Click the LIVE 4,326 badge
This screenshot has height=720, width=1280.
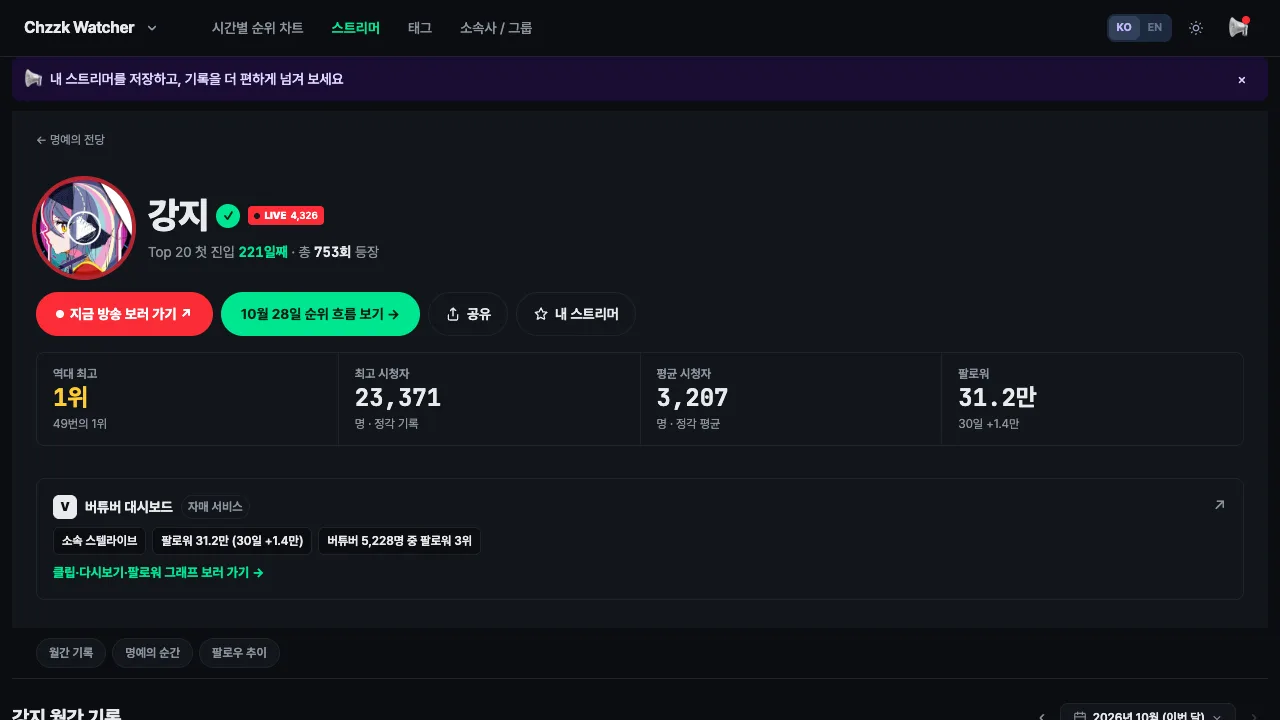click(x=286, y=215)
